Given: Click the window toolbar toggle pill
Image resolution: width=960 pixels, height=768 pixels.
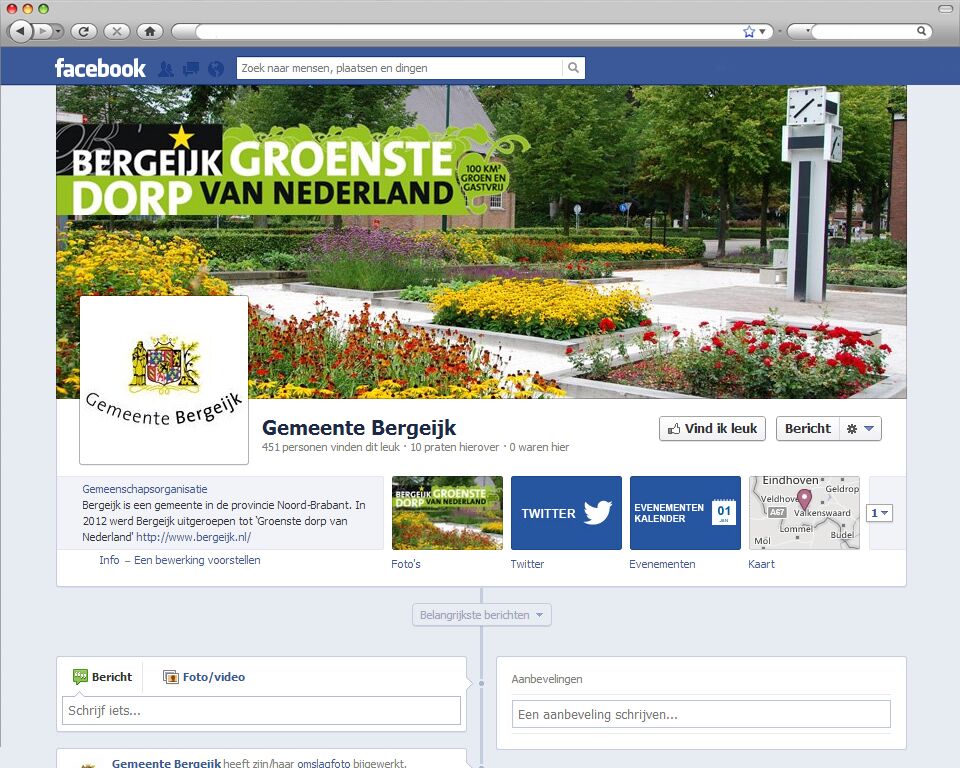Looking at the screenshot, I should (x=945, y=9).
